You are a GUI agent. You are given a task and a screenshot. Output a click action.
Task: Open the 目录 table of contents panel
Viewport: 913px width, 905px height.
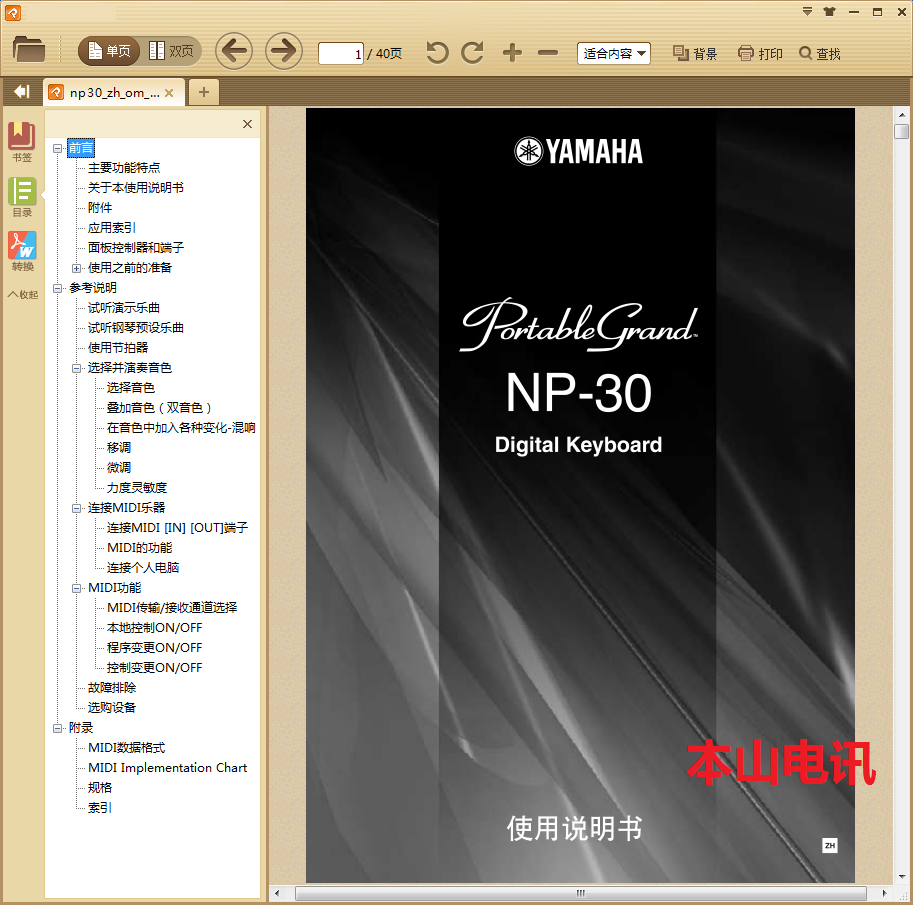pyautogui.click(x=22, y=197)
